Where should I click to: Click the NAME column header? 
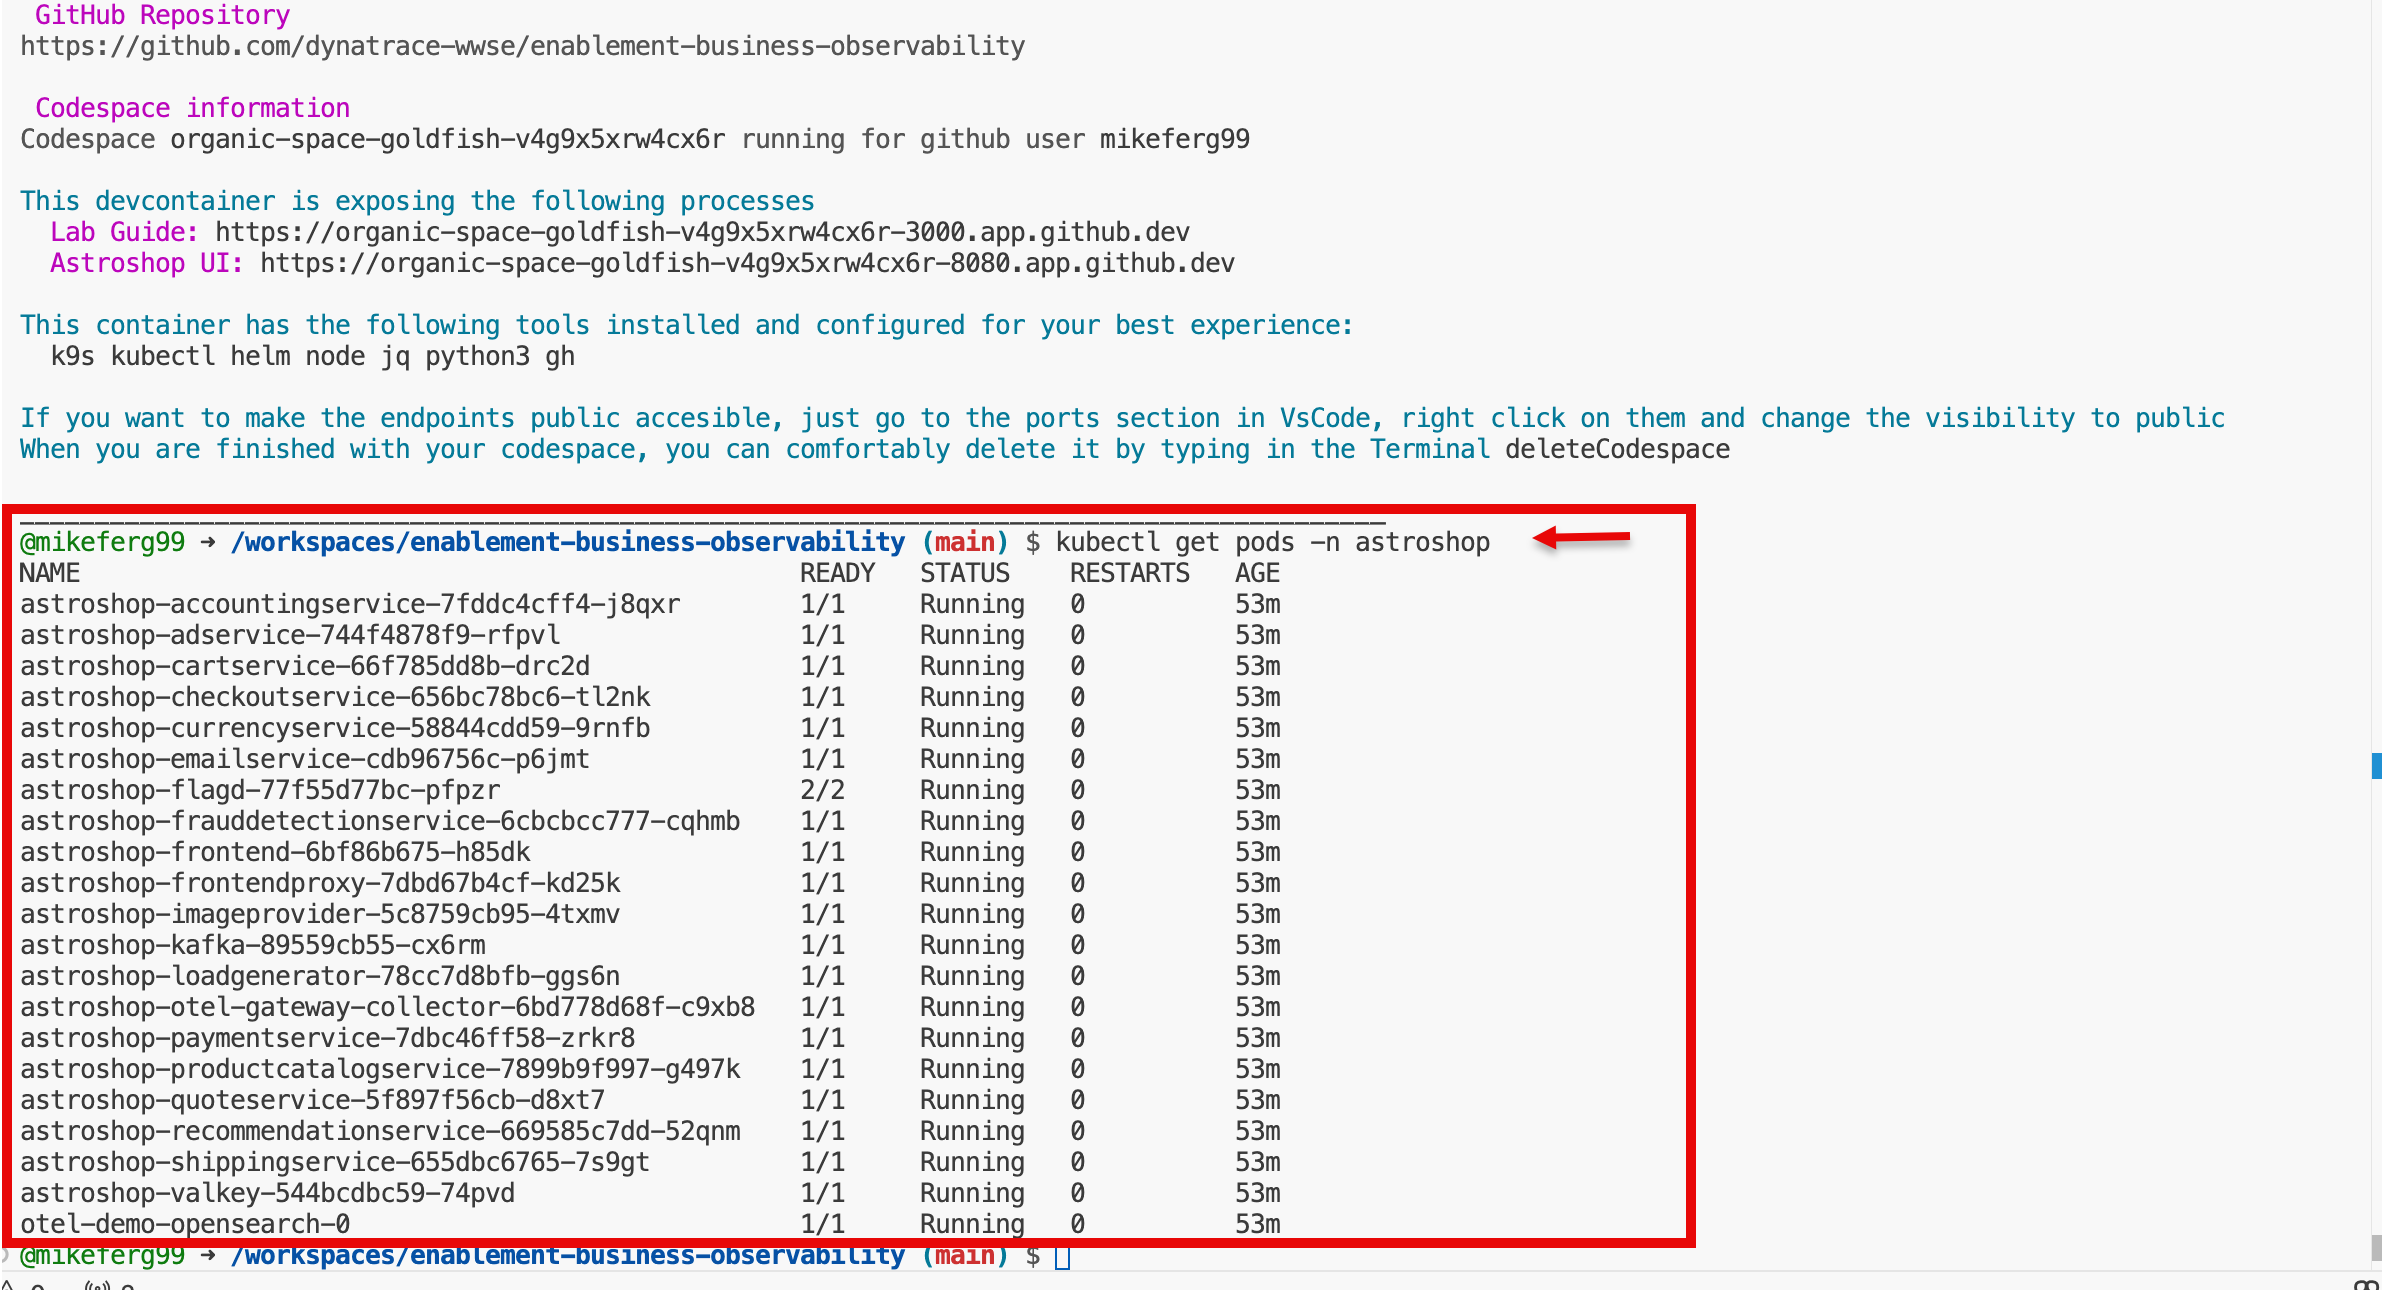tap(50, 573)
